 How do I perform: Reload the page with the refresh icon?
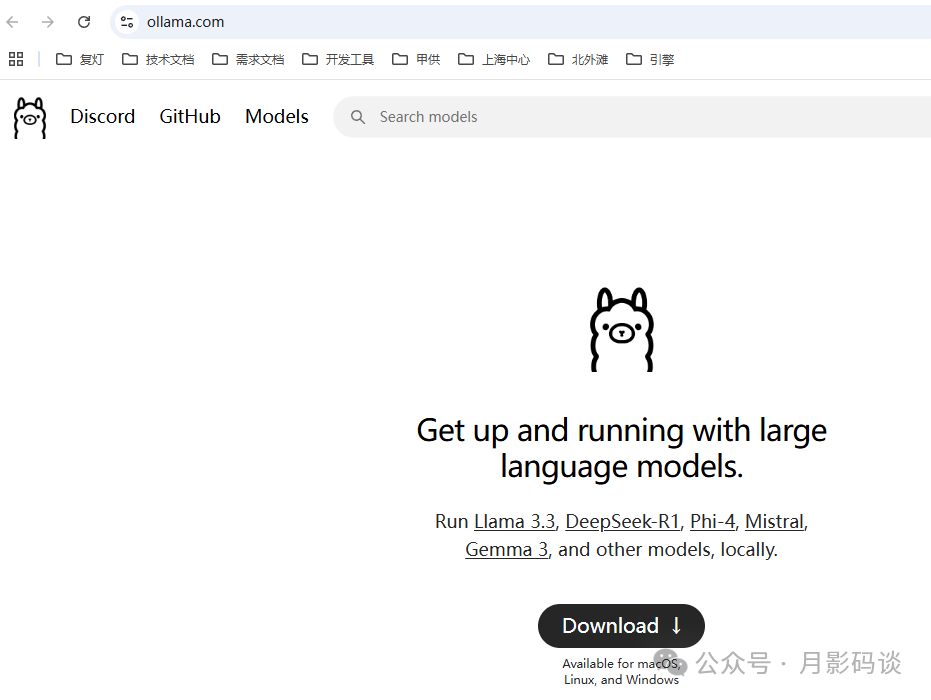[x=84, y=22]
